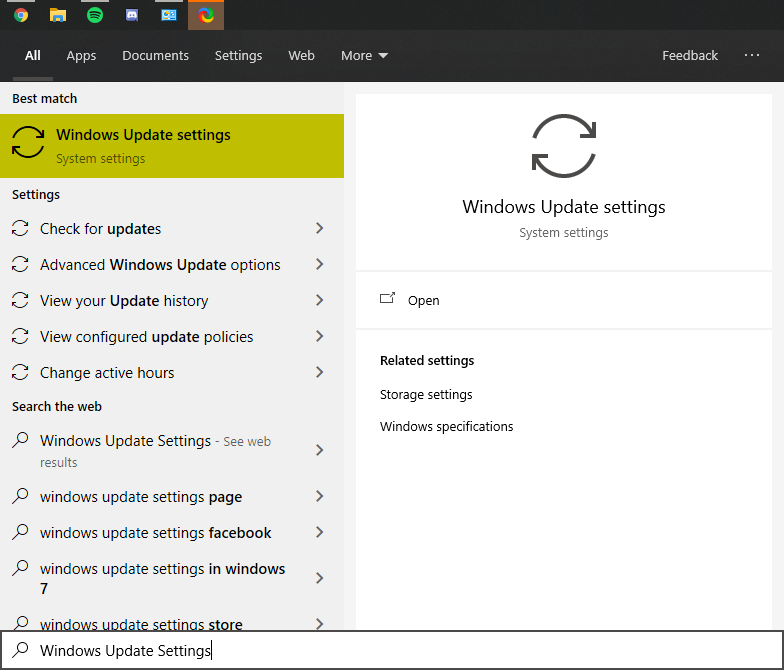
Task: Click sync icon beside Change active hours
Action: pyautogui.click(x=20, y=372)
